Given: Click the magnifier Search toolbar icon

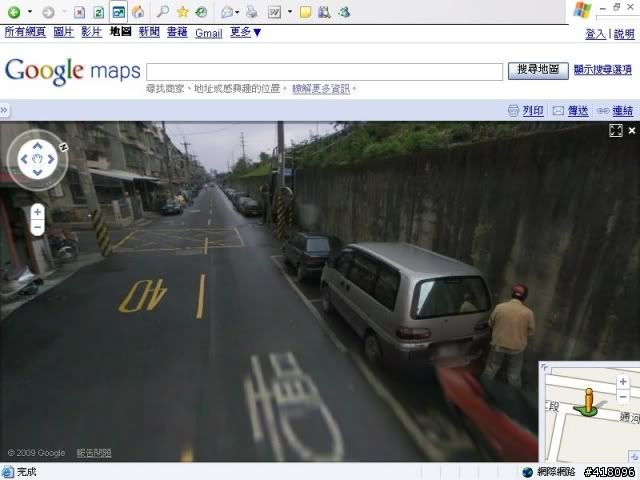Looking at the screenshot, I should [162, 12].
